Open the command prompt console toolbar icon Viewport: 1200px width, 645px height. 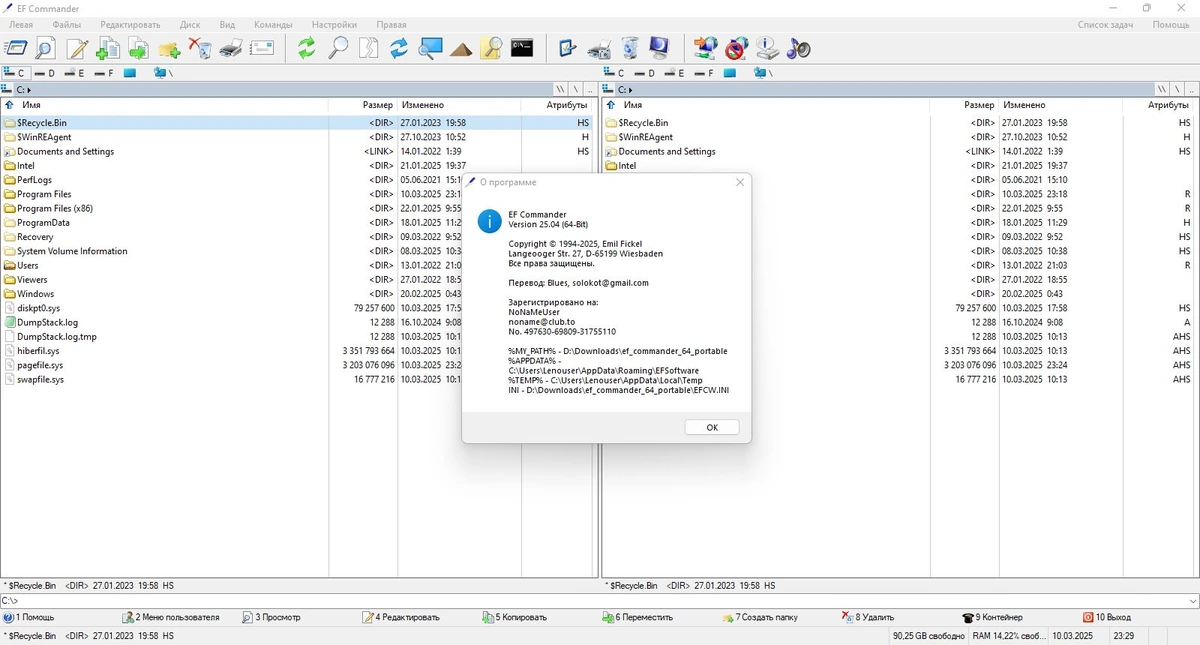tap(522, 47)
